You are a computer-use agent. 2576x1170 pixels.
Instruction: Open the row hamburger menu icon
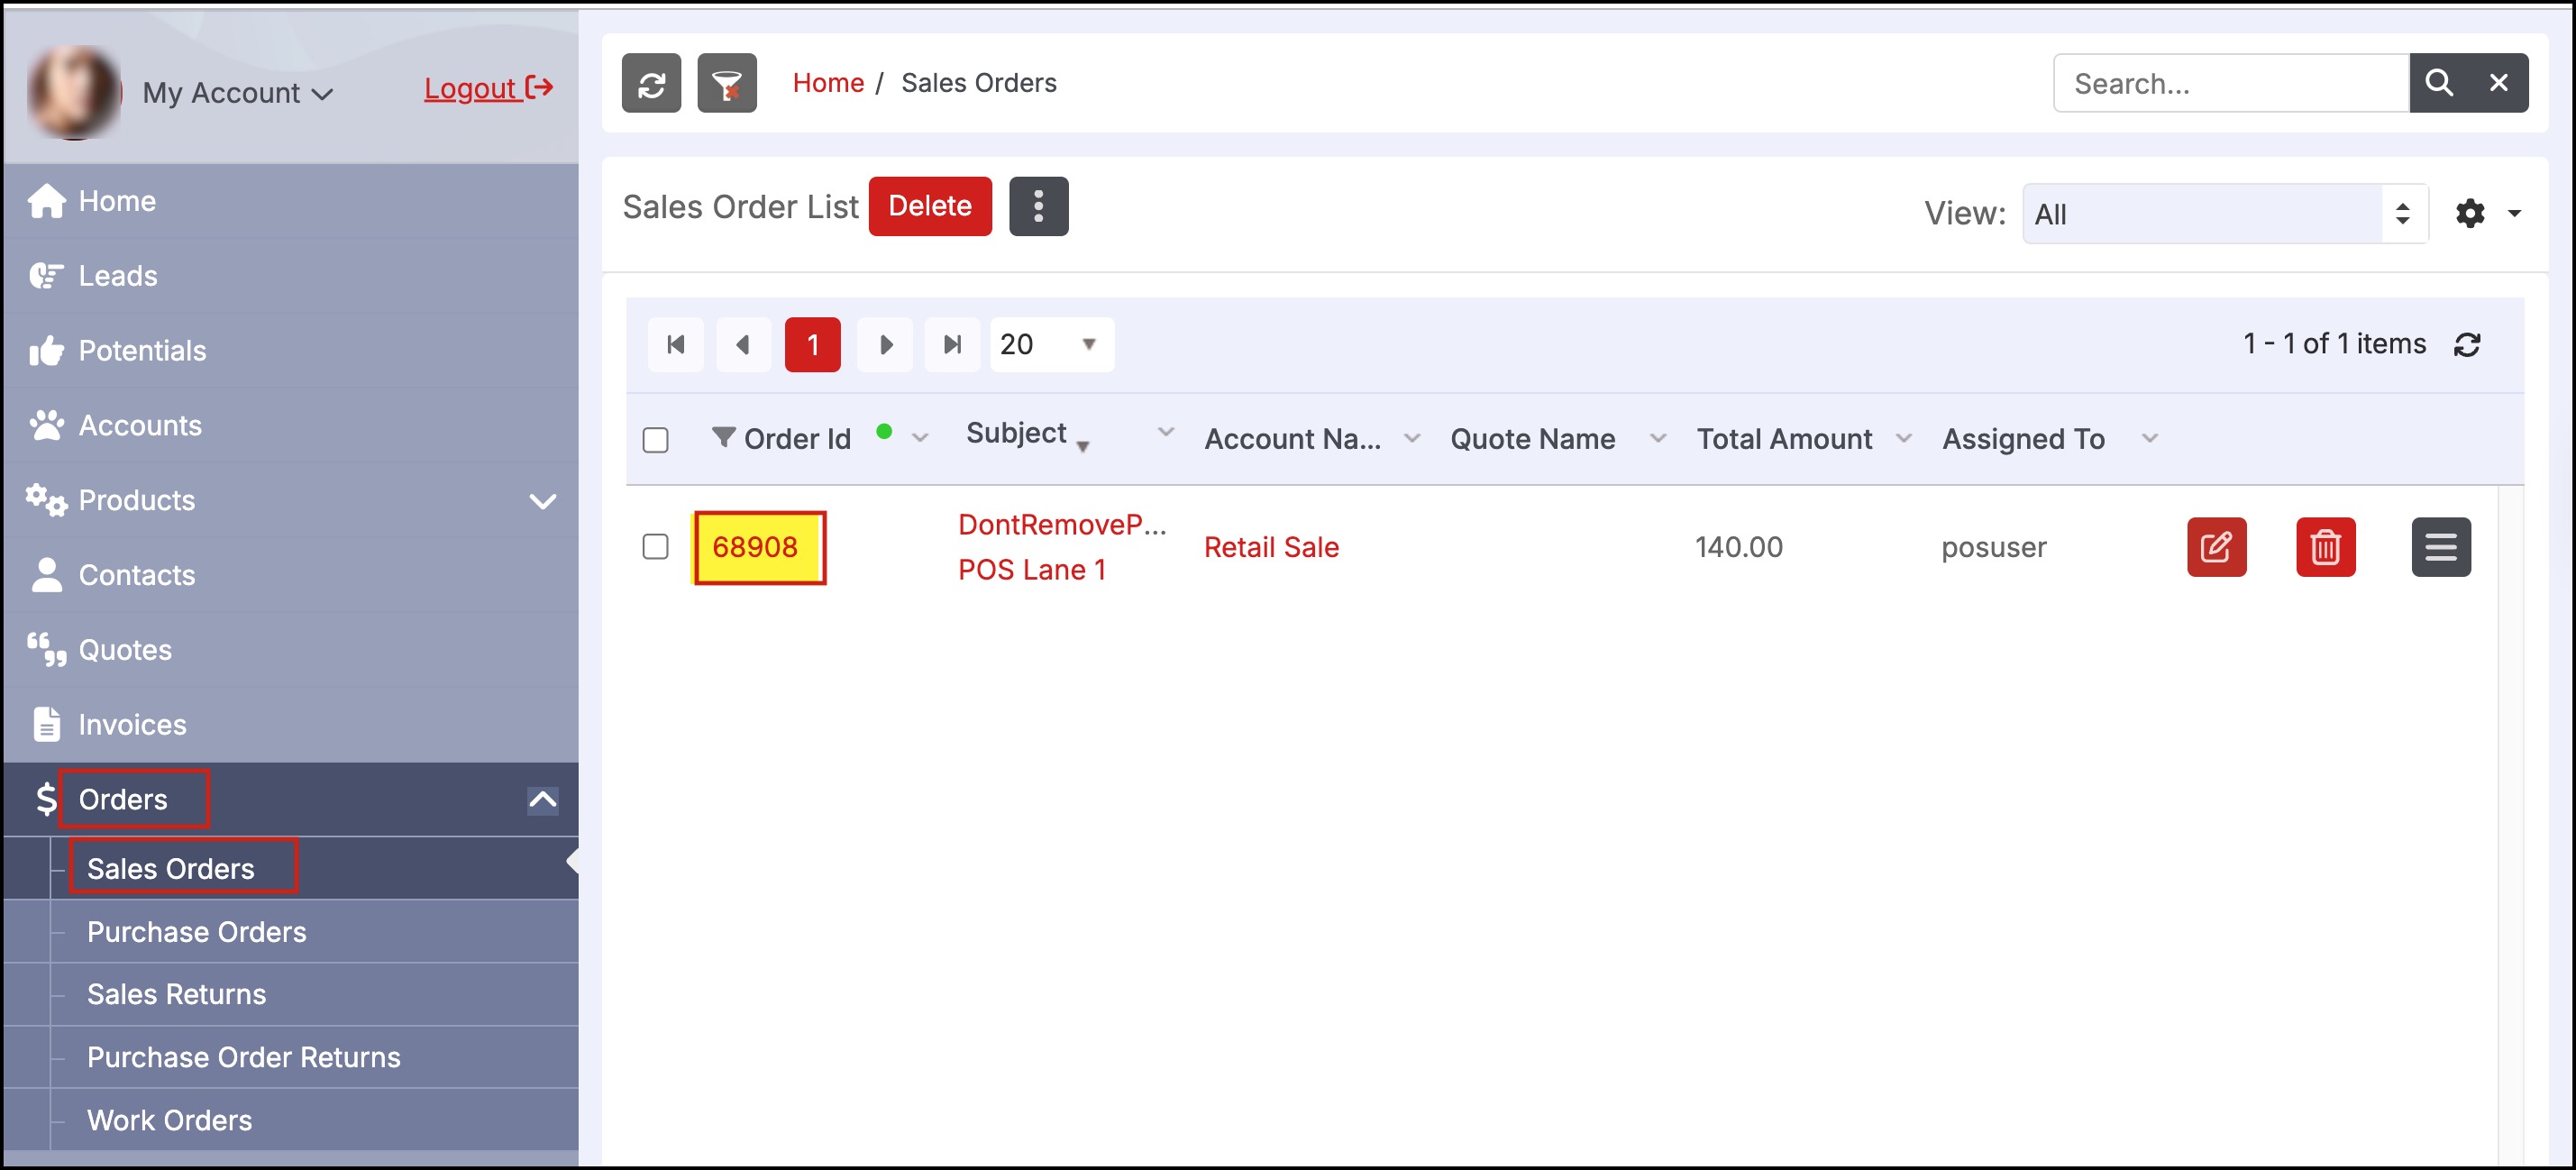(x=2440, y=547)
